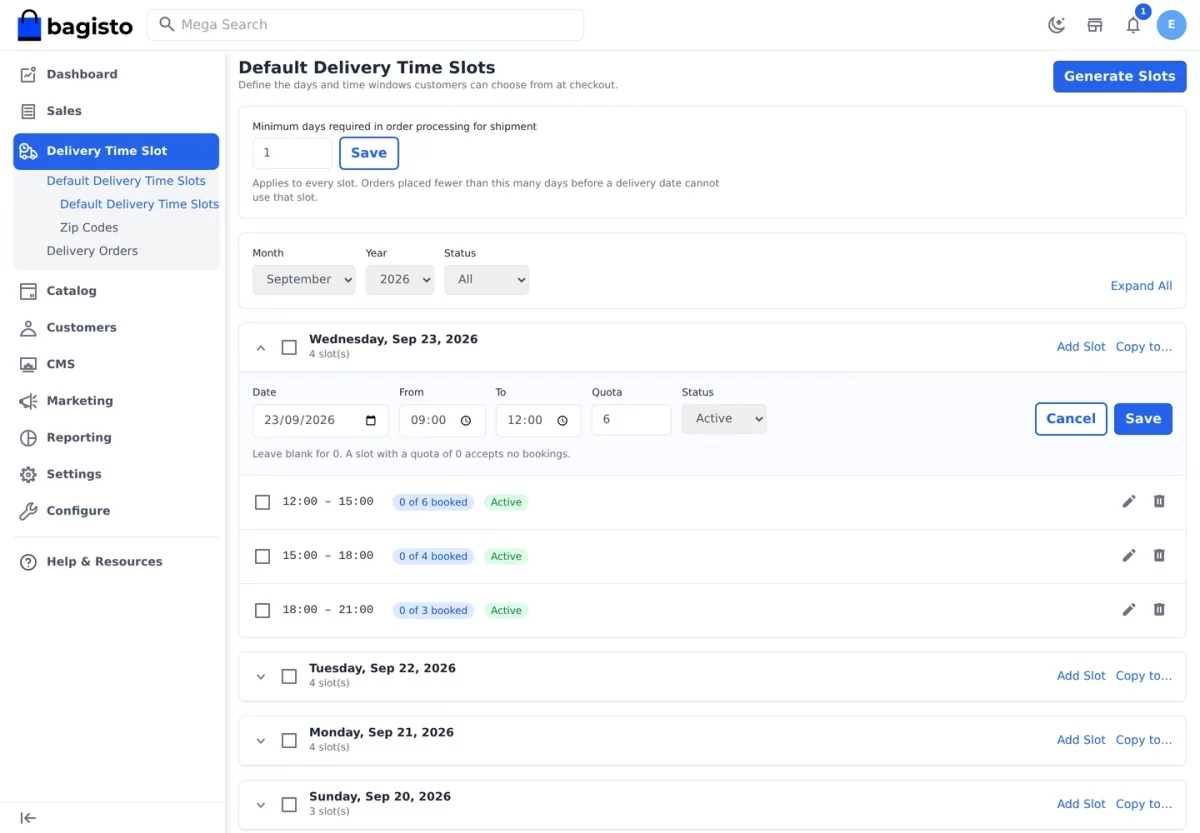Open the Status filter dropdown All

click(x=486, y=279)
